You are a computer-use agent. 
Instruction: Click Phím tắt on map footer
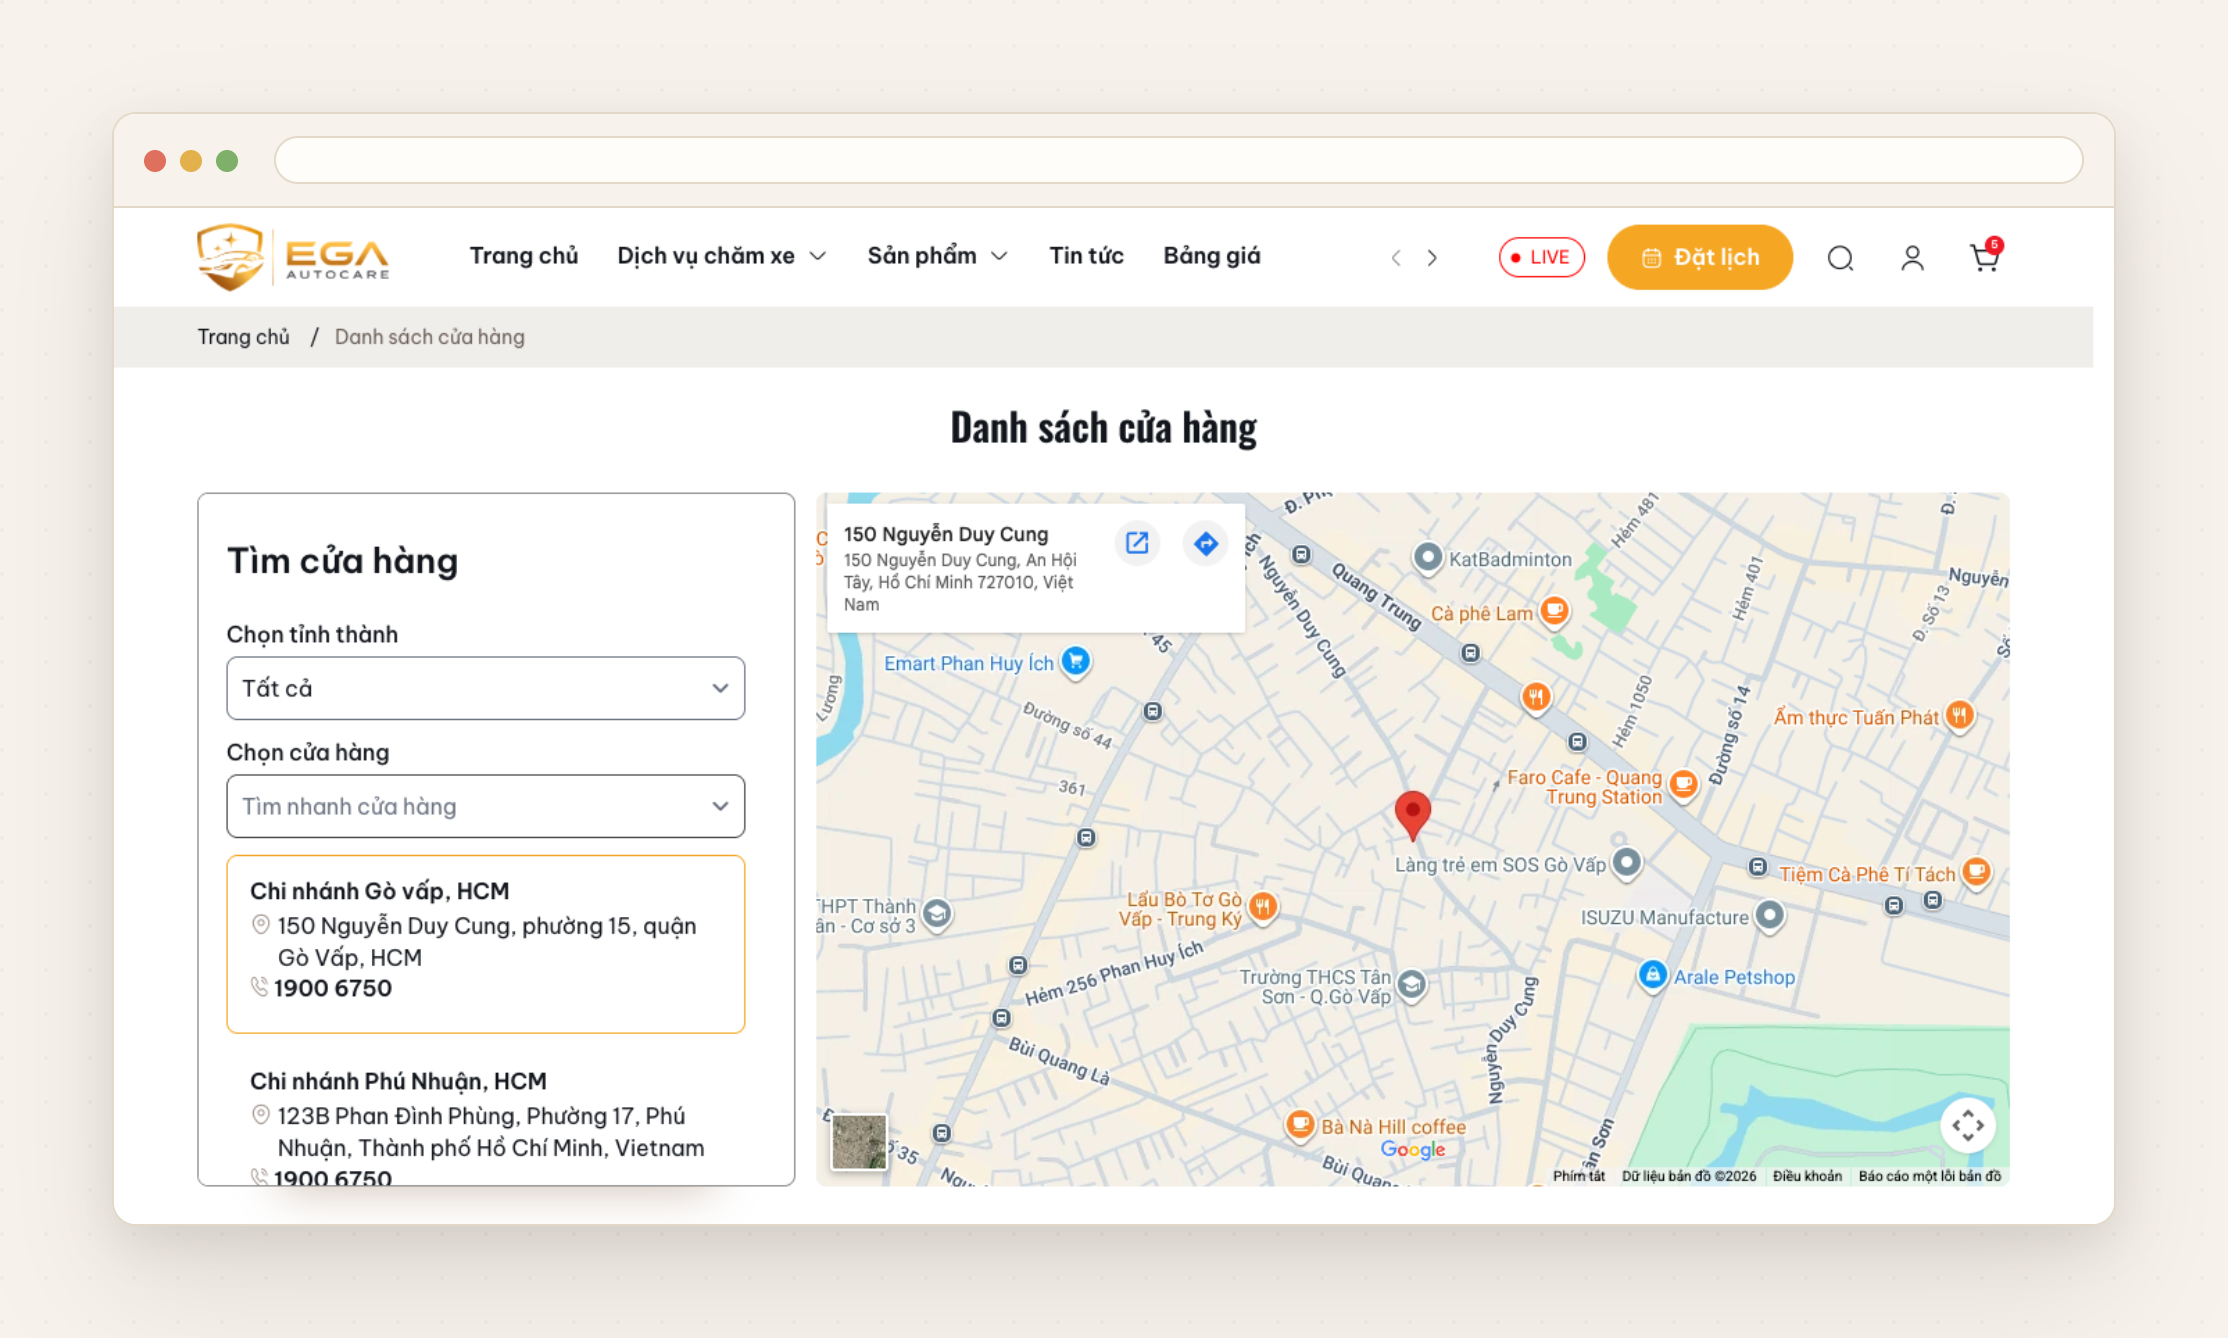pos(1578,1176)
